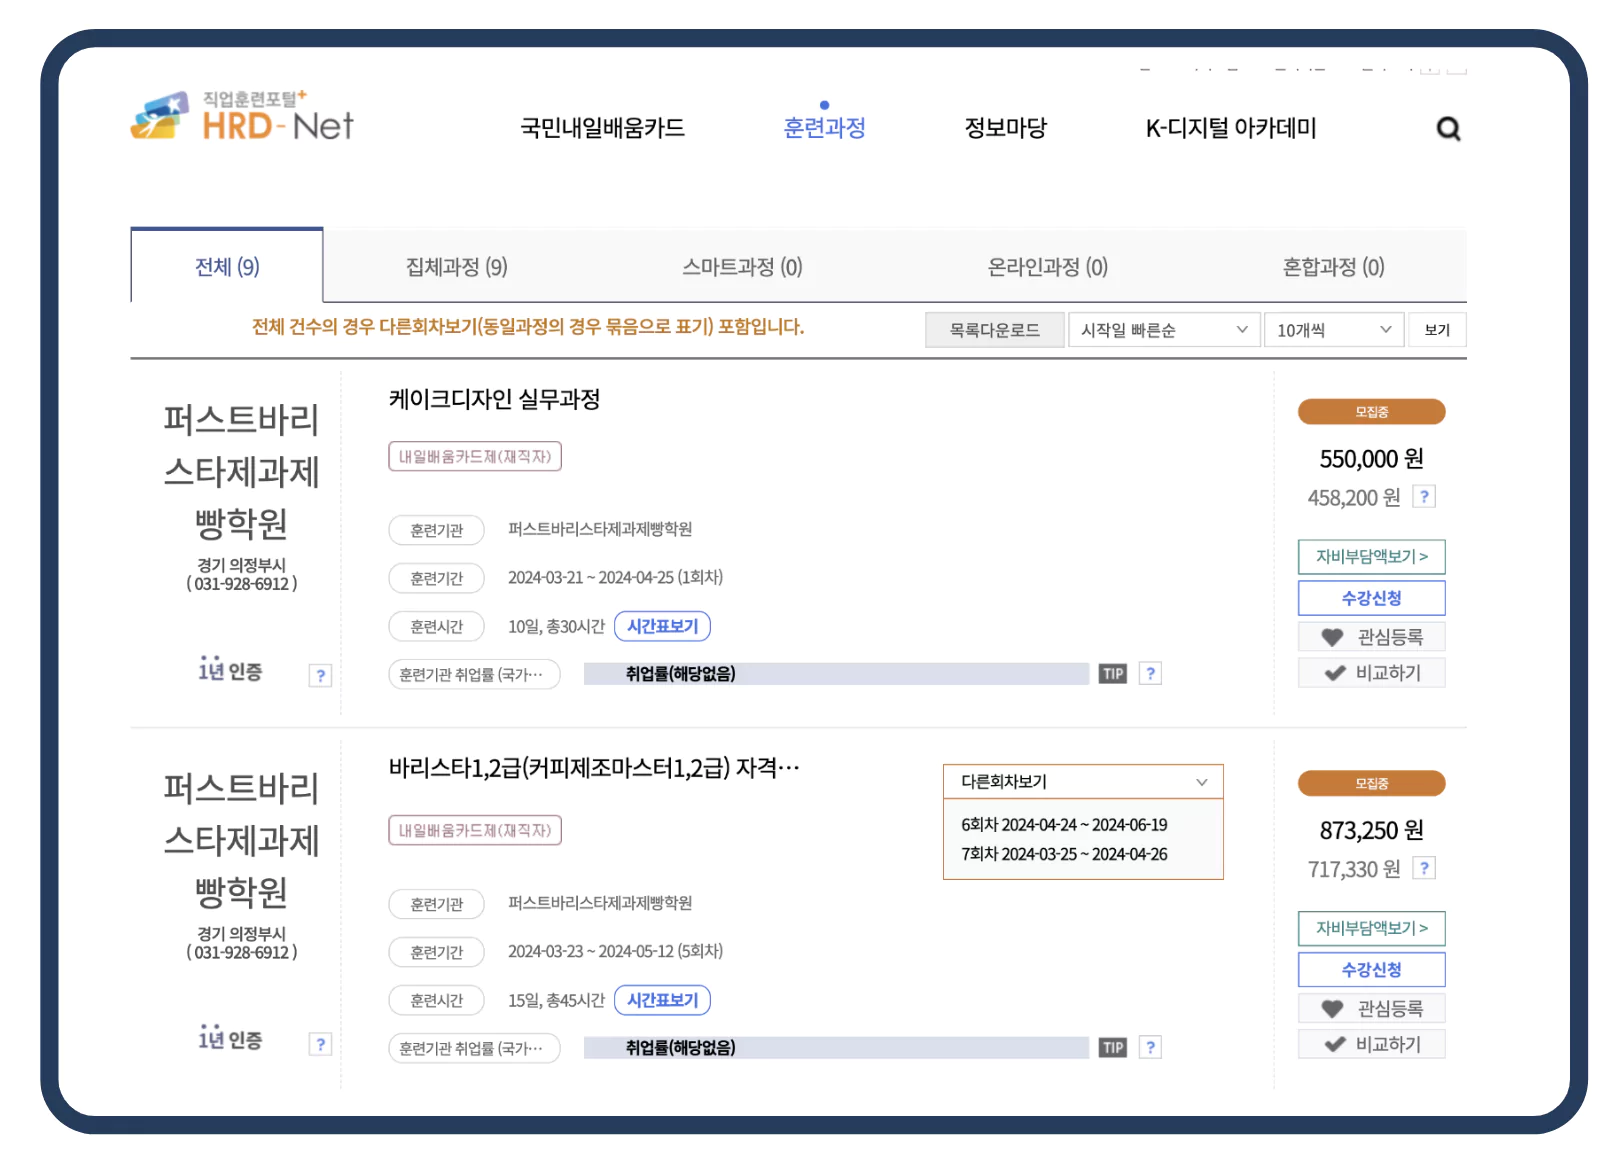Click 수강신청 for 케이크디자인 course
Viewport: 1622px width, 1156px height.
[1371, 598]
